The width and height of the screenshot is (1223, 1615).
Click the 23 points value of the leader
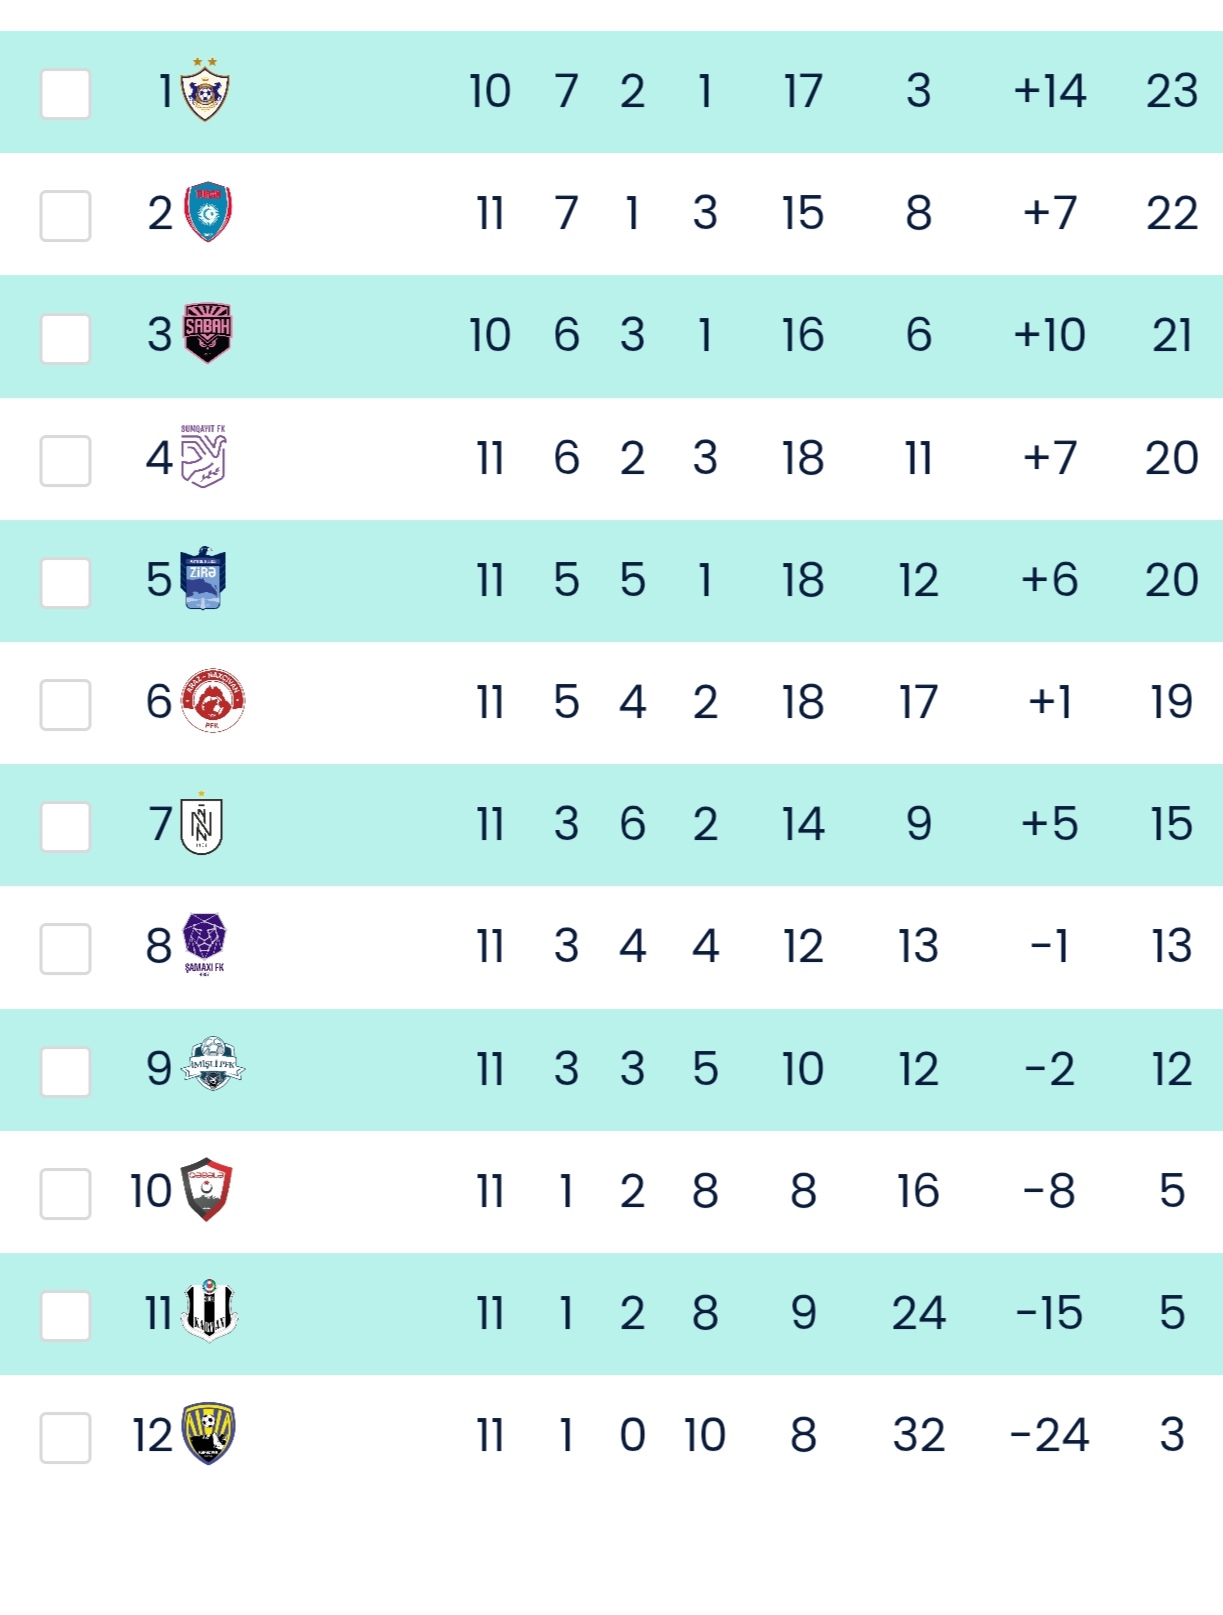(1171, 91)
